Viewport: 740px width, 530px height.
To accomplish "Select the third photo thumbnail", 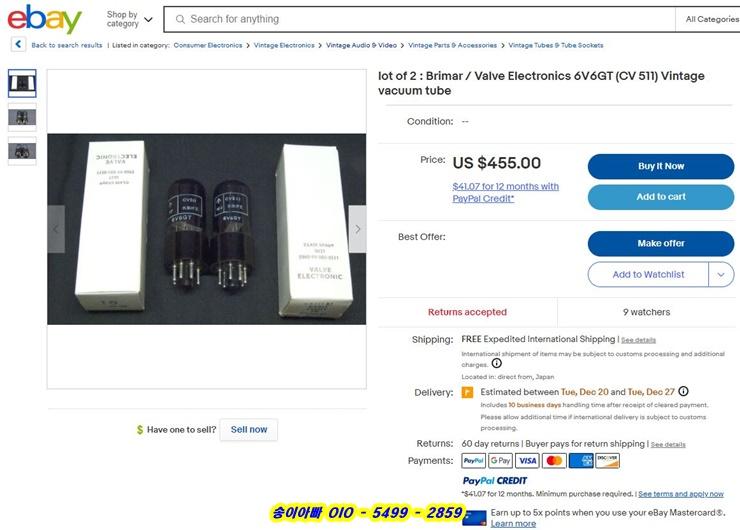I will (x=22, y=151).
